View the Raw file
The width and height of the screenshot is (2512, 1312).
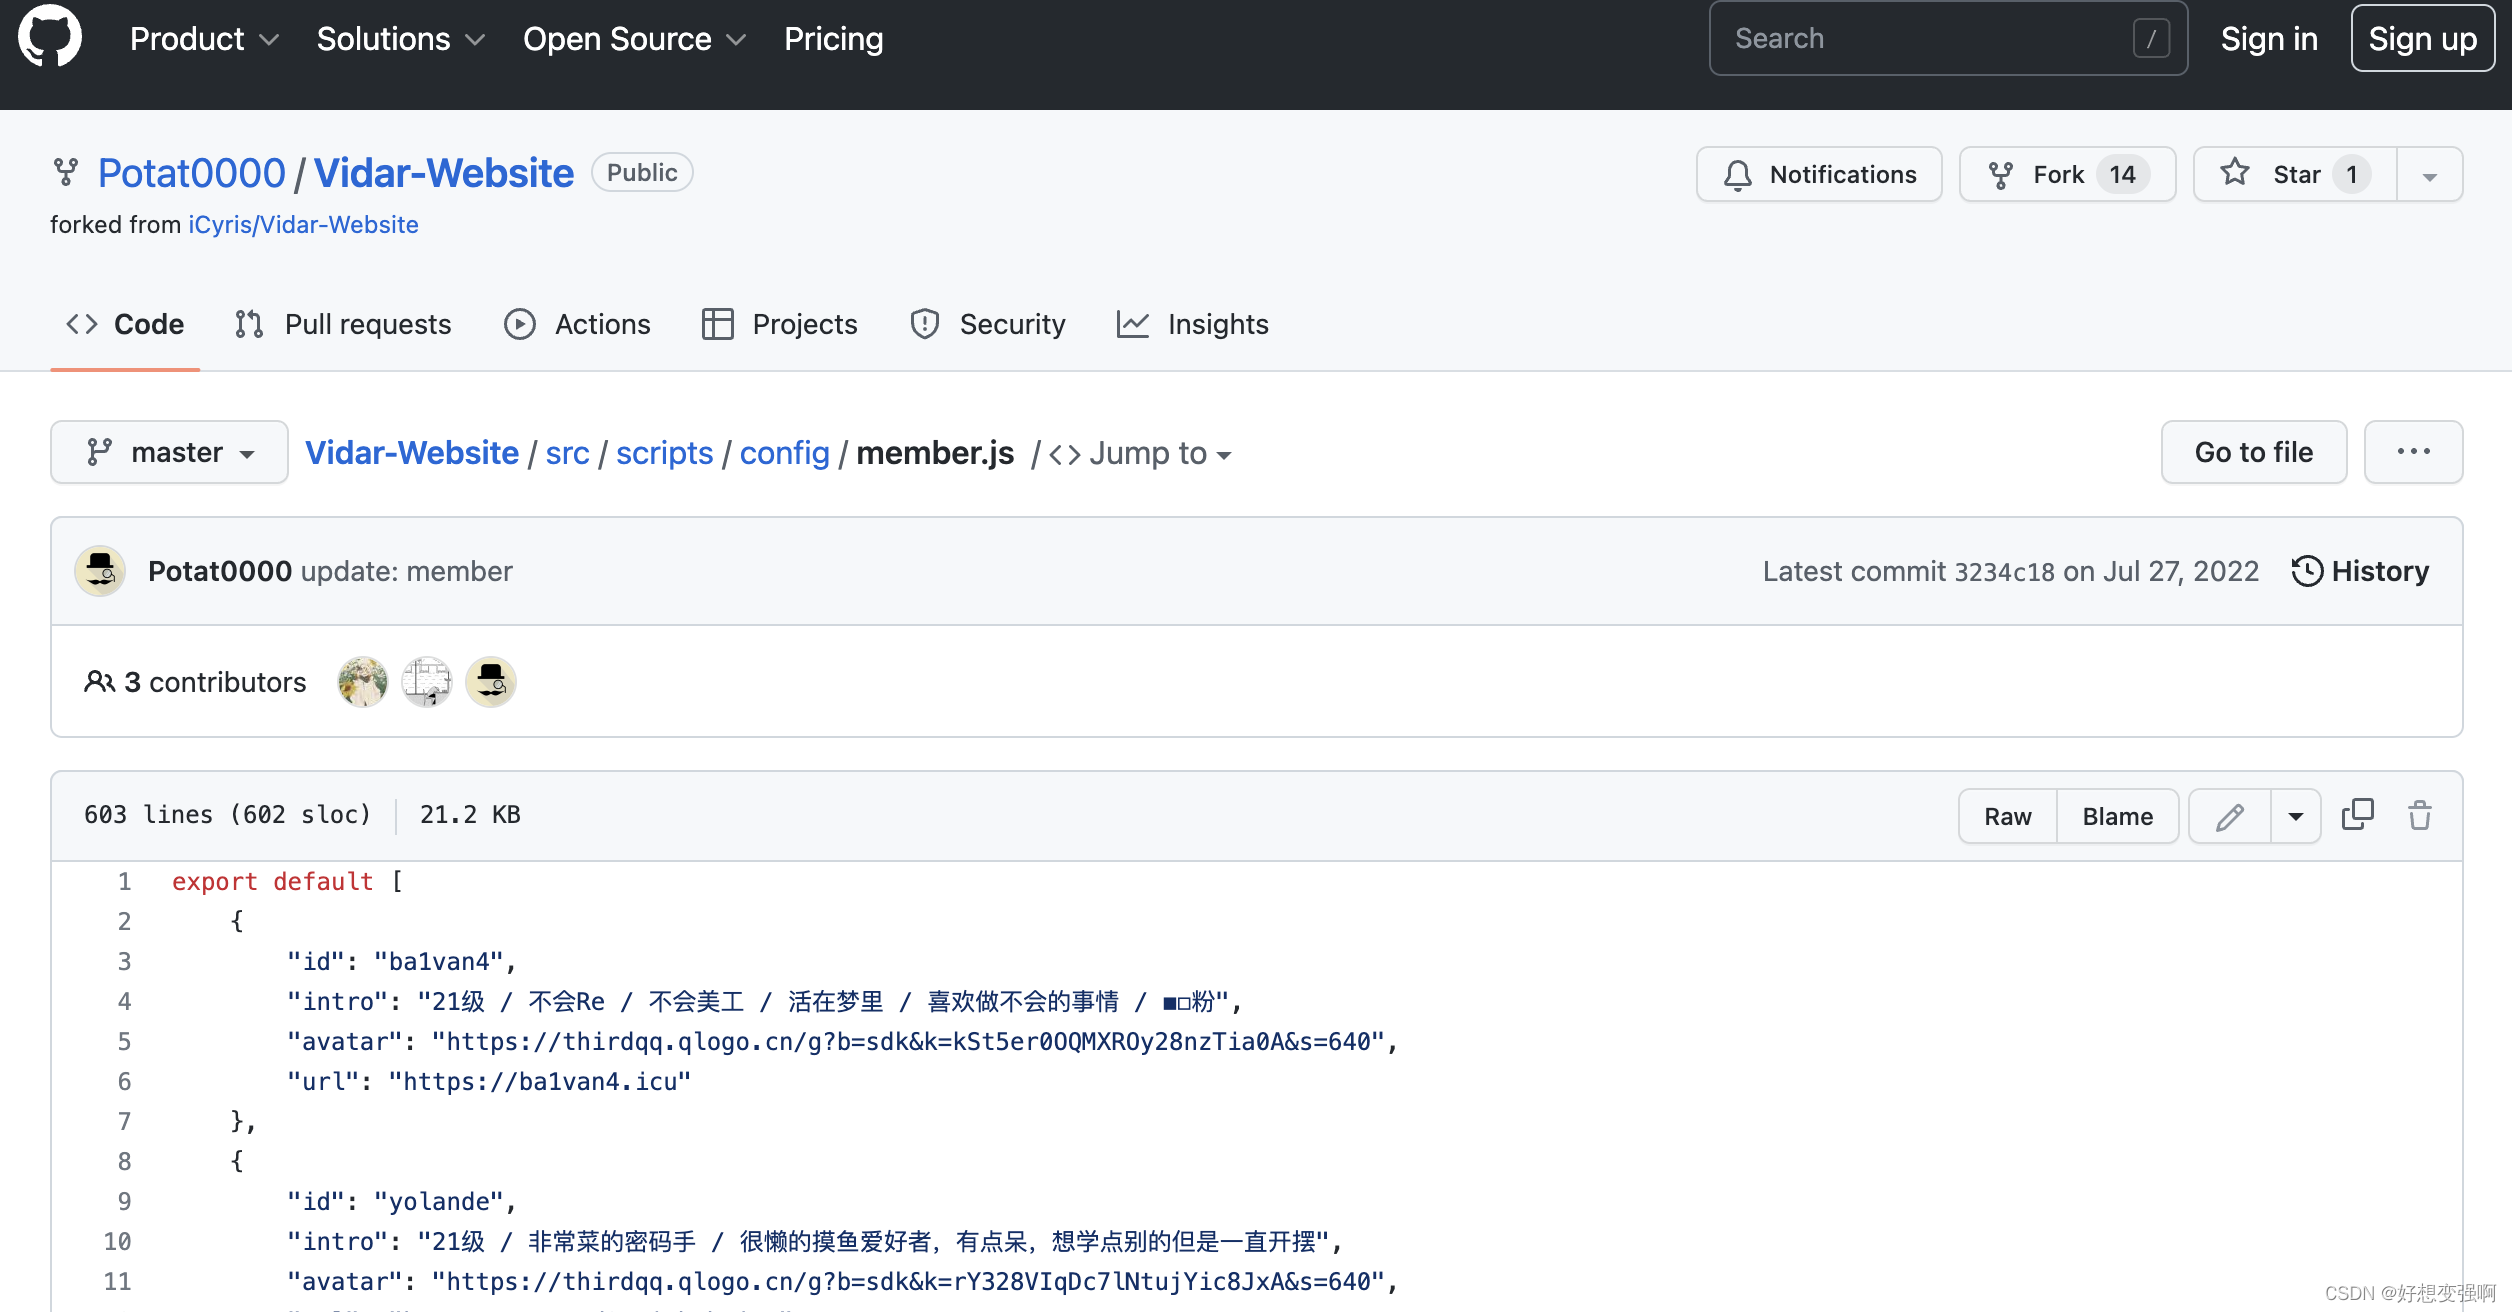pos(2008,816)
